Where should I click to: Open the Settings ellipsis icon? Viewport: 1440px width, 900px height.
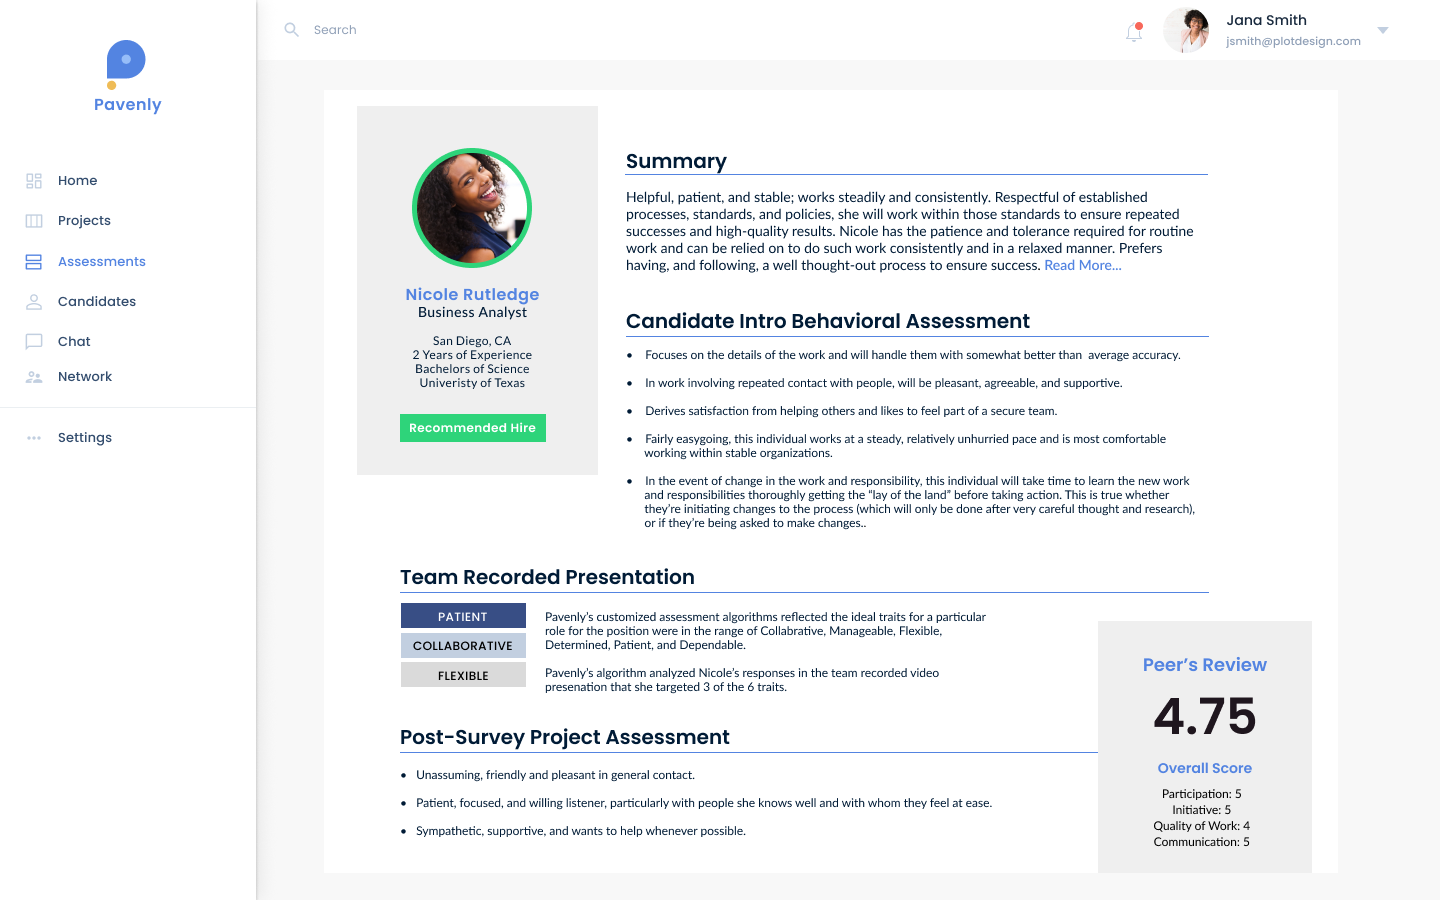pos(33,437)
